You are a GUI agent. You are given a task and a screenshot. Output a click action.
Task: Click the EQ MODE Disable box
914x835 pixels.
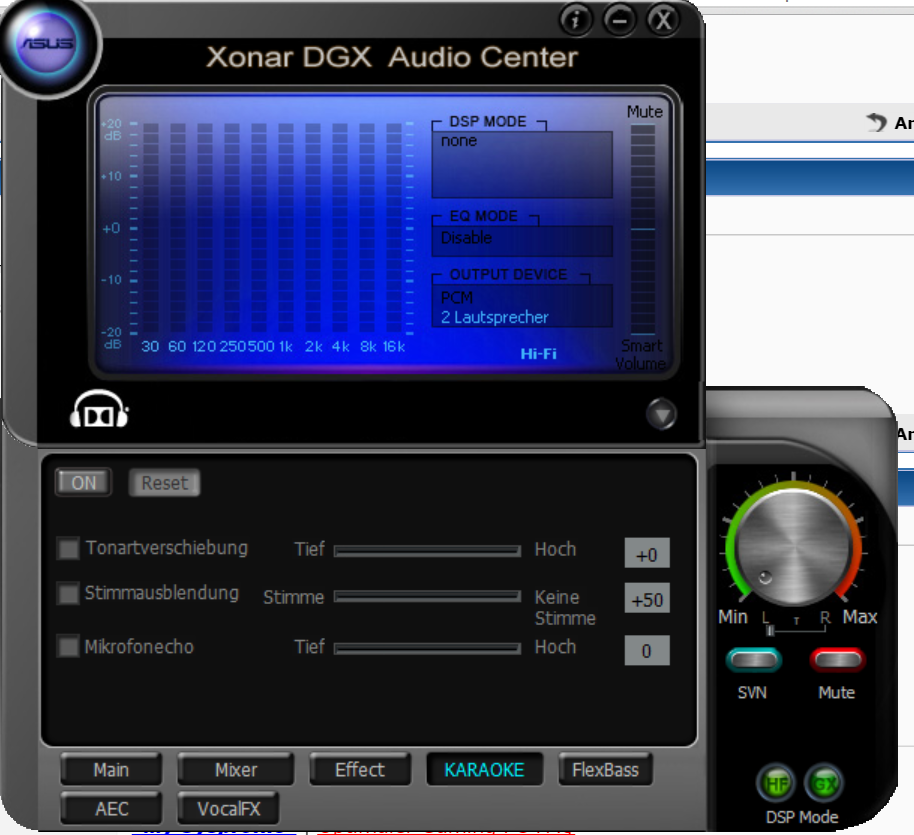click(522, 240)
